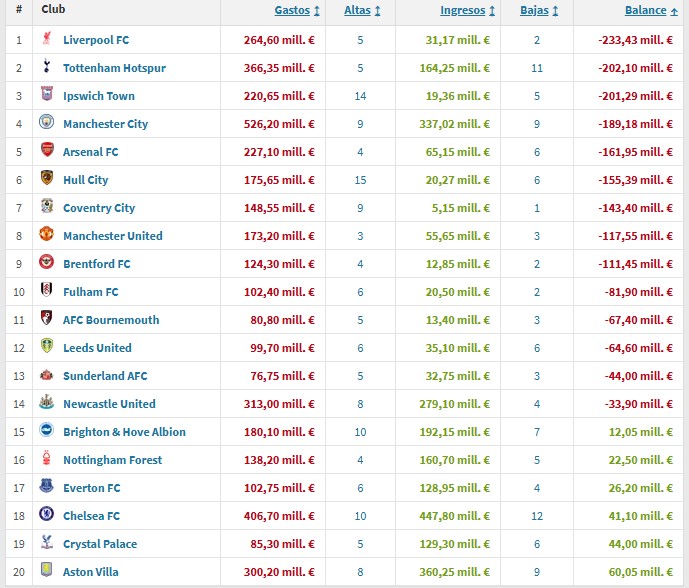Click Newcastle's 279,10 mill. € income

coord(454,404)
